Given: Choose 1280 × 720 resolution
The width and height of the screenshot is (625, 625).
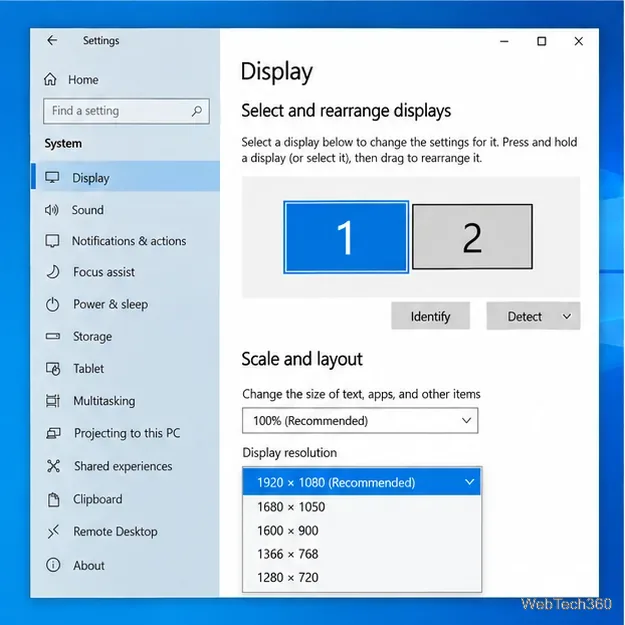Looking at the screenshot, I should point(362,578).
